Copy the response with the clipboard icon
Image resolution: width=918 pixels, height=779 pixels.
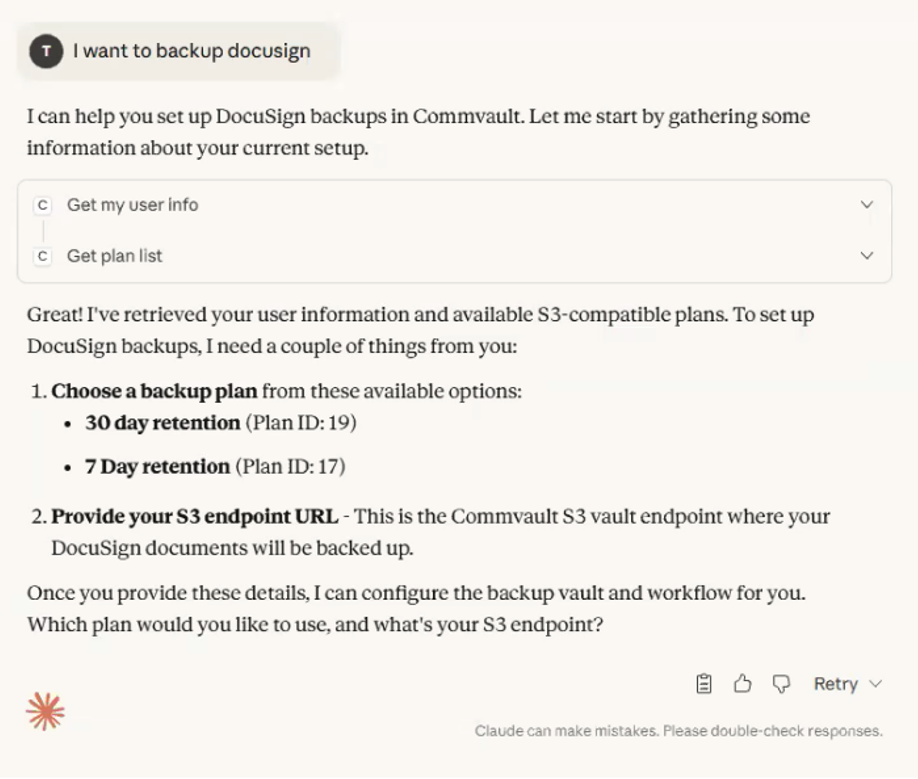[704, 684]
